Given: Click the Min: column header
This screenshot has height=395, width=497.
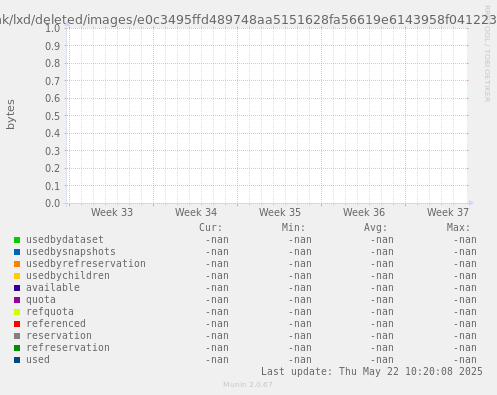Looking at the screenshot, I should (293, 228).
